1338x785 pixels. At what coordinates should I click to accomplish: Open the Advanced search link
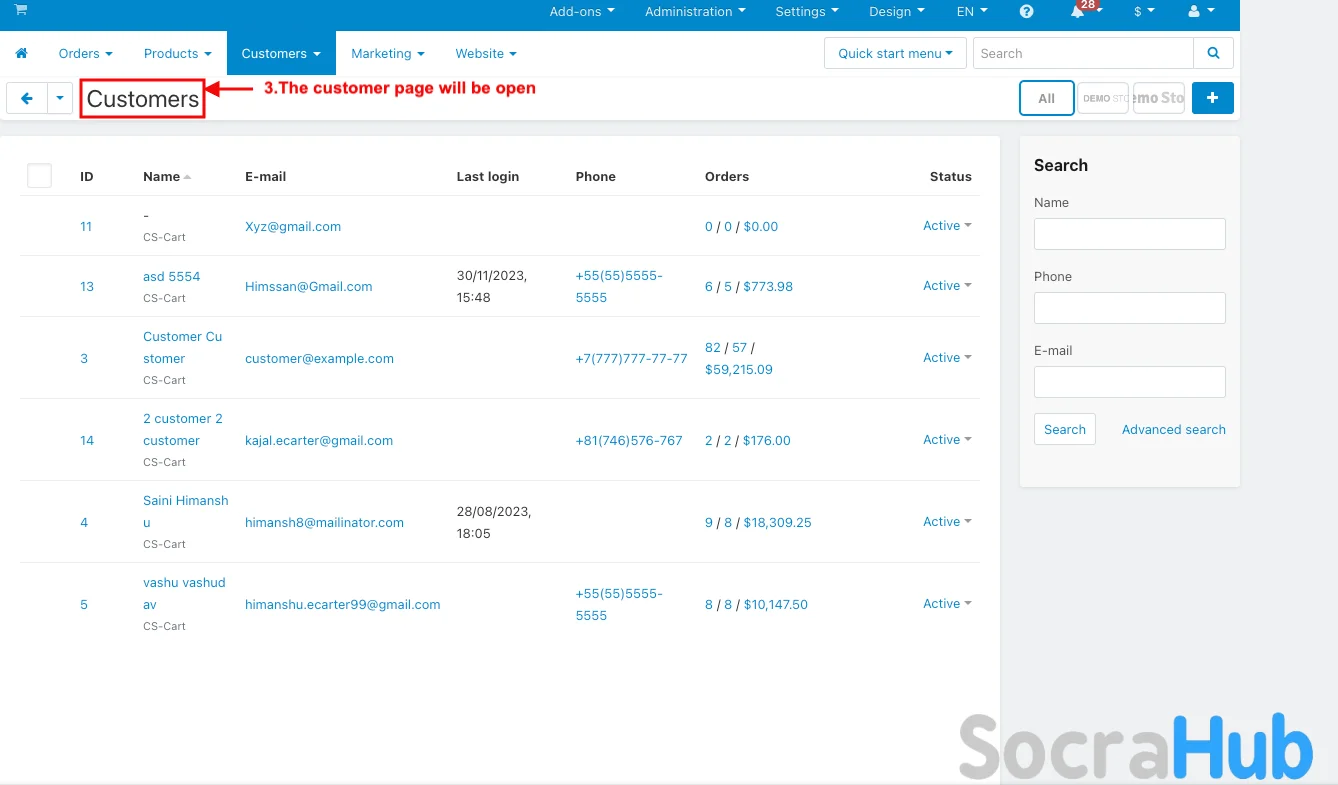[1173, 430]
